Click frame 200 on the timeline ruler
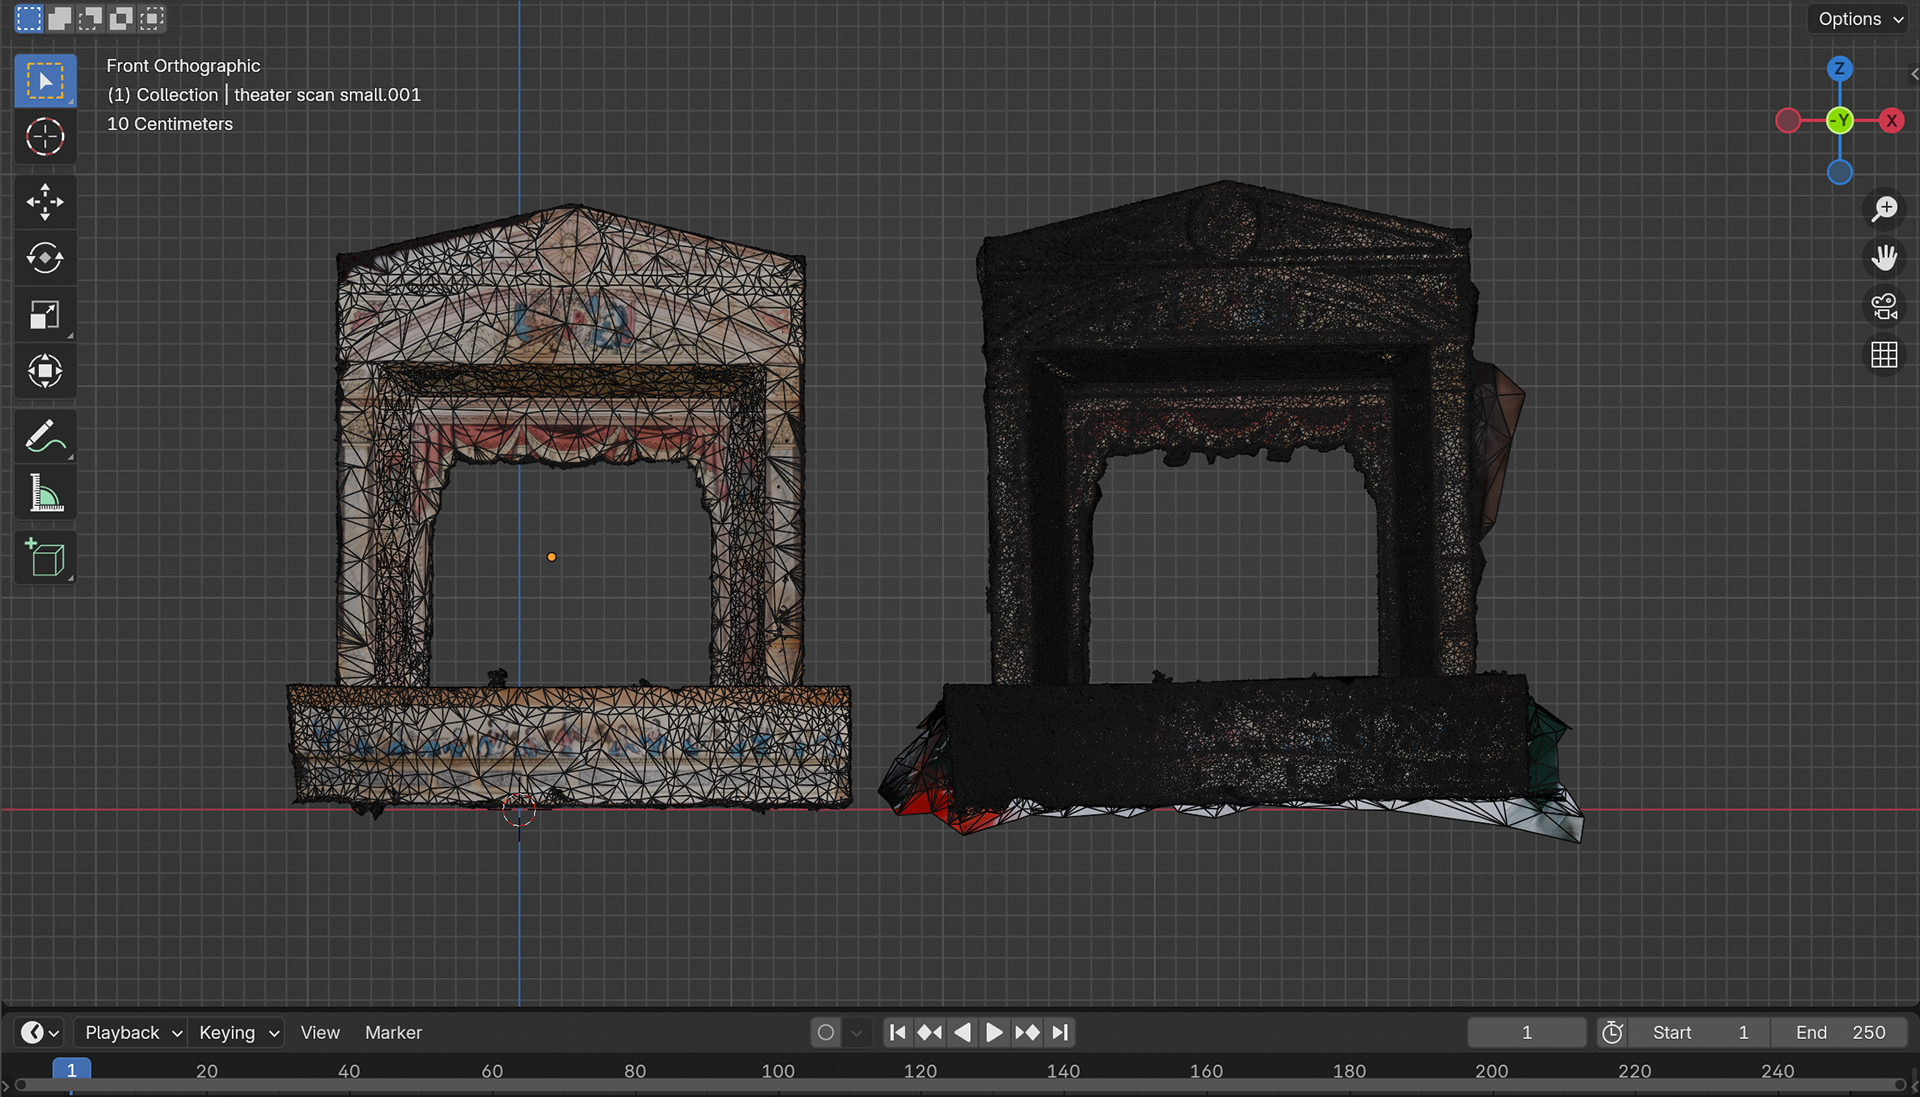 [1491, 1070]
